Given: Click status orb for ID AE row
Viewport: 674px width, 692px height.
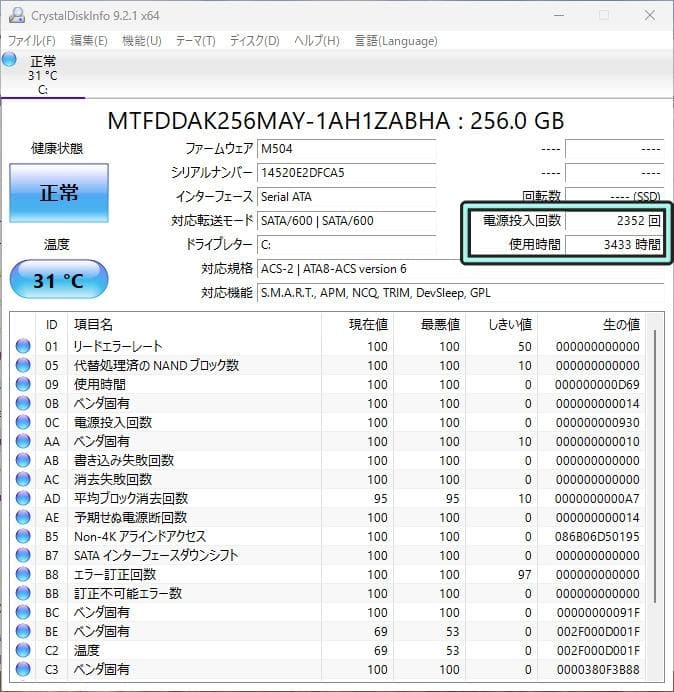Looking at the screenshot, I should click(x=23, y=517).
